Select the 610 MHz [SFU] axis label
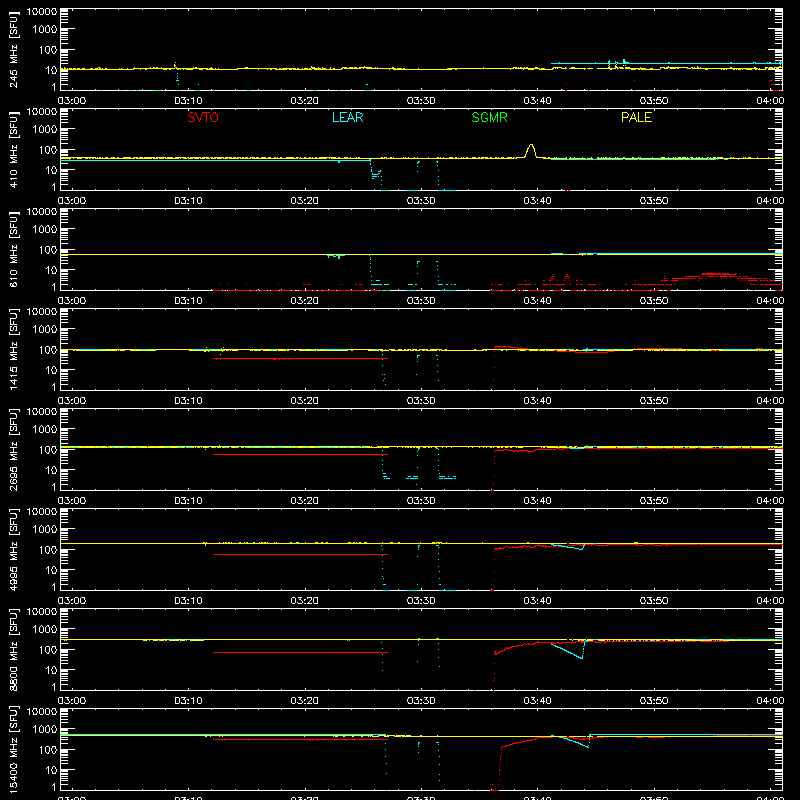 (13, 250)
